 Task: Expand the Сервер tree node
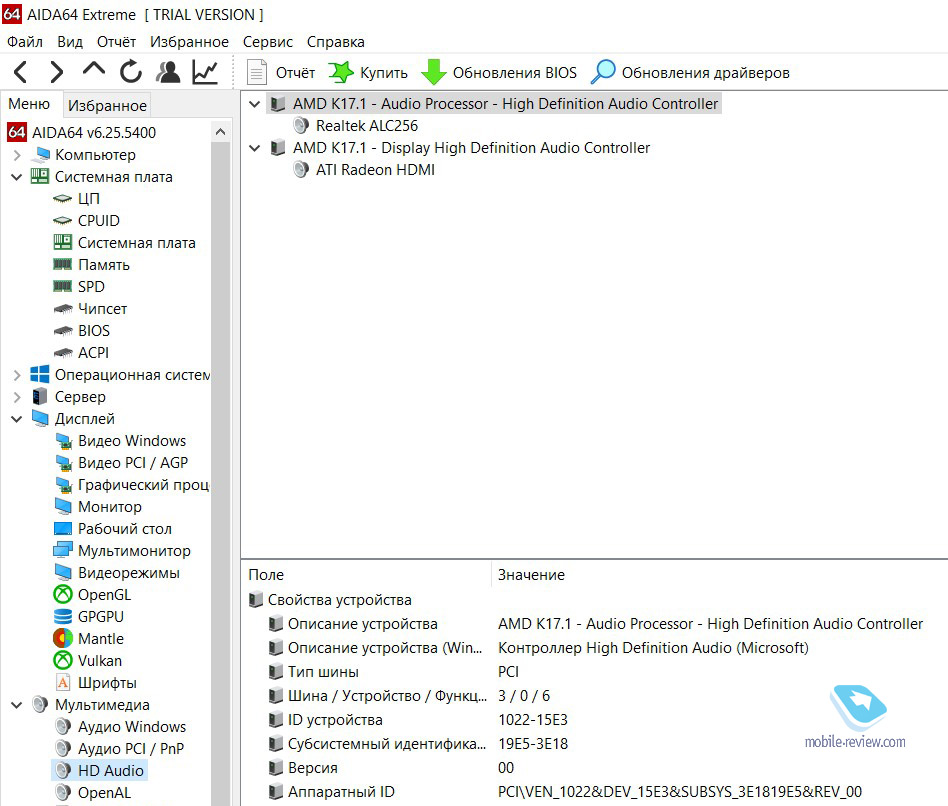tap(17, 397)
